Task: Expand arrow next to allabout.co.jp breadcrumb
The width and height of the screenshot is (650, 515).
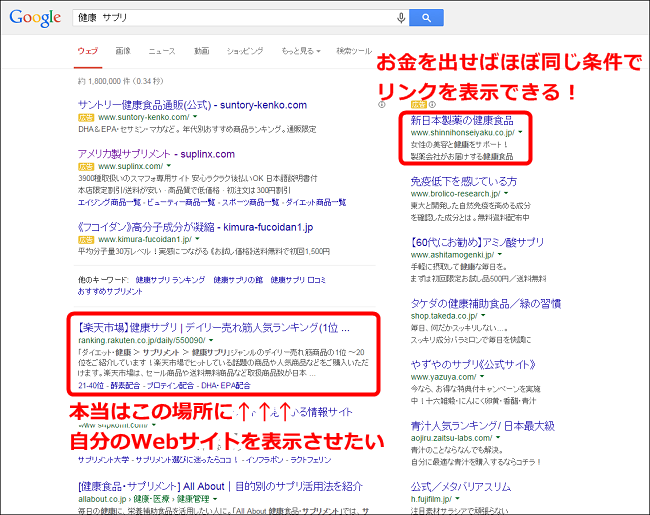Action: [215, 499]
